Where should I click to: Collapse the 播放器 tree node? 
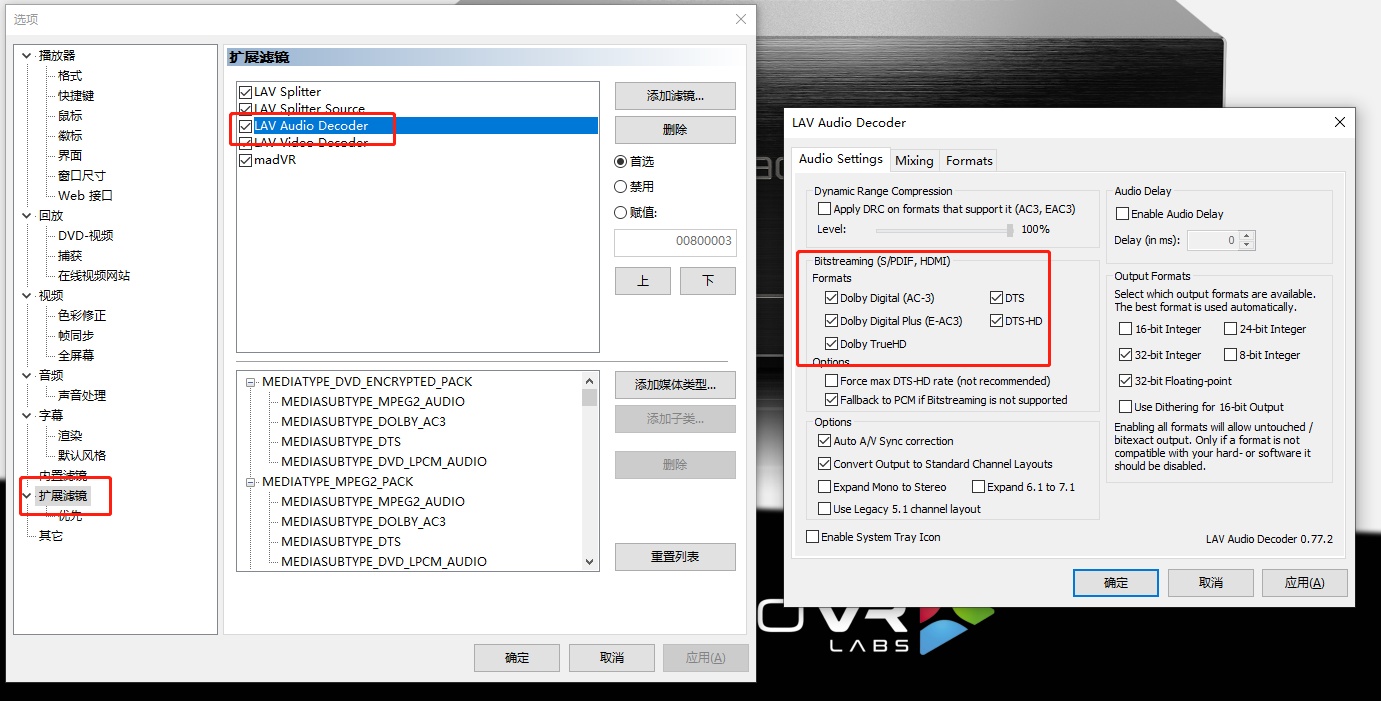(27, 56)
